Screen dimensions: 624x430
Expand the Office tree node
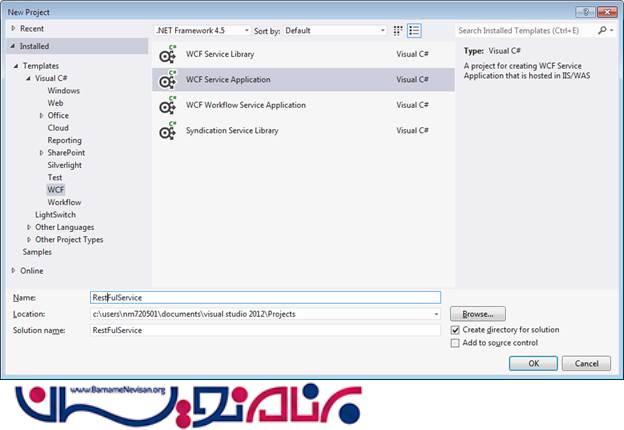(41, 116)
